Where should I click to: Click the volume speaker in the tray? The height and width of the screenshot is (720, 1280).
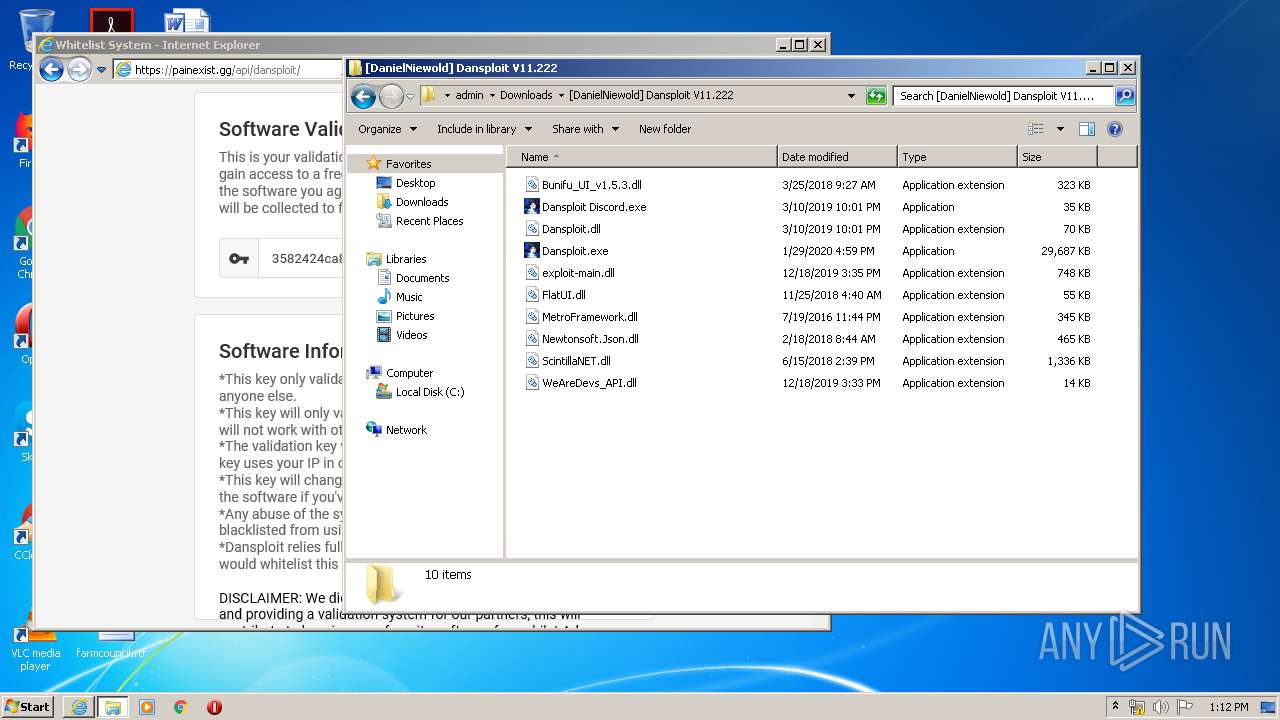click(x=1161, y=707)
